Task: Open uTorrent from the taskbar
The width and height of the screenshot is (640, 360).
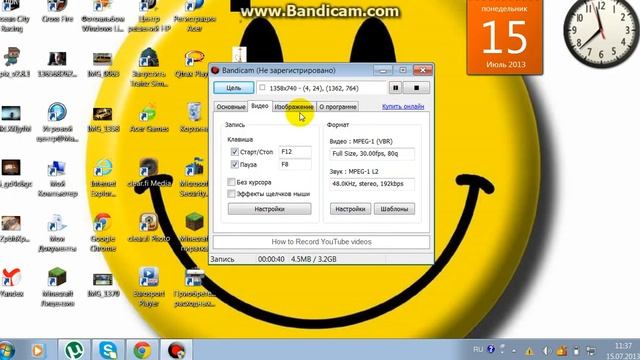Action: [74, 350]
